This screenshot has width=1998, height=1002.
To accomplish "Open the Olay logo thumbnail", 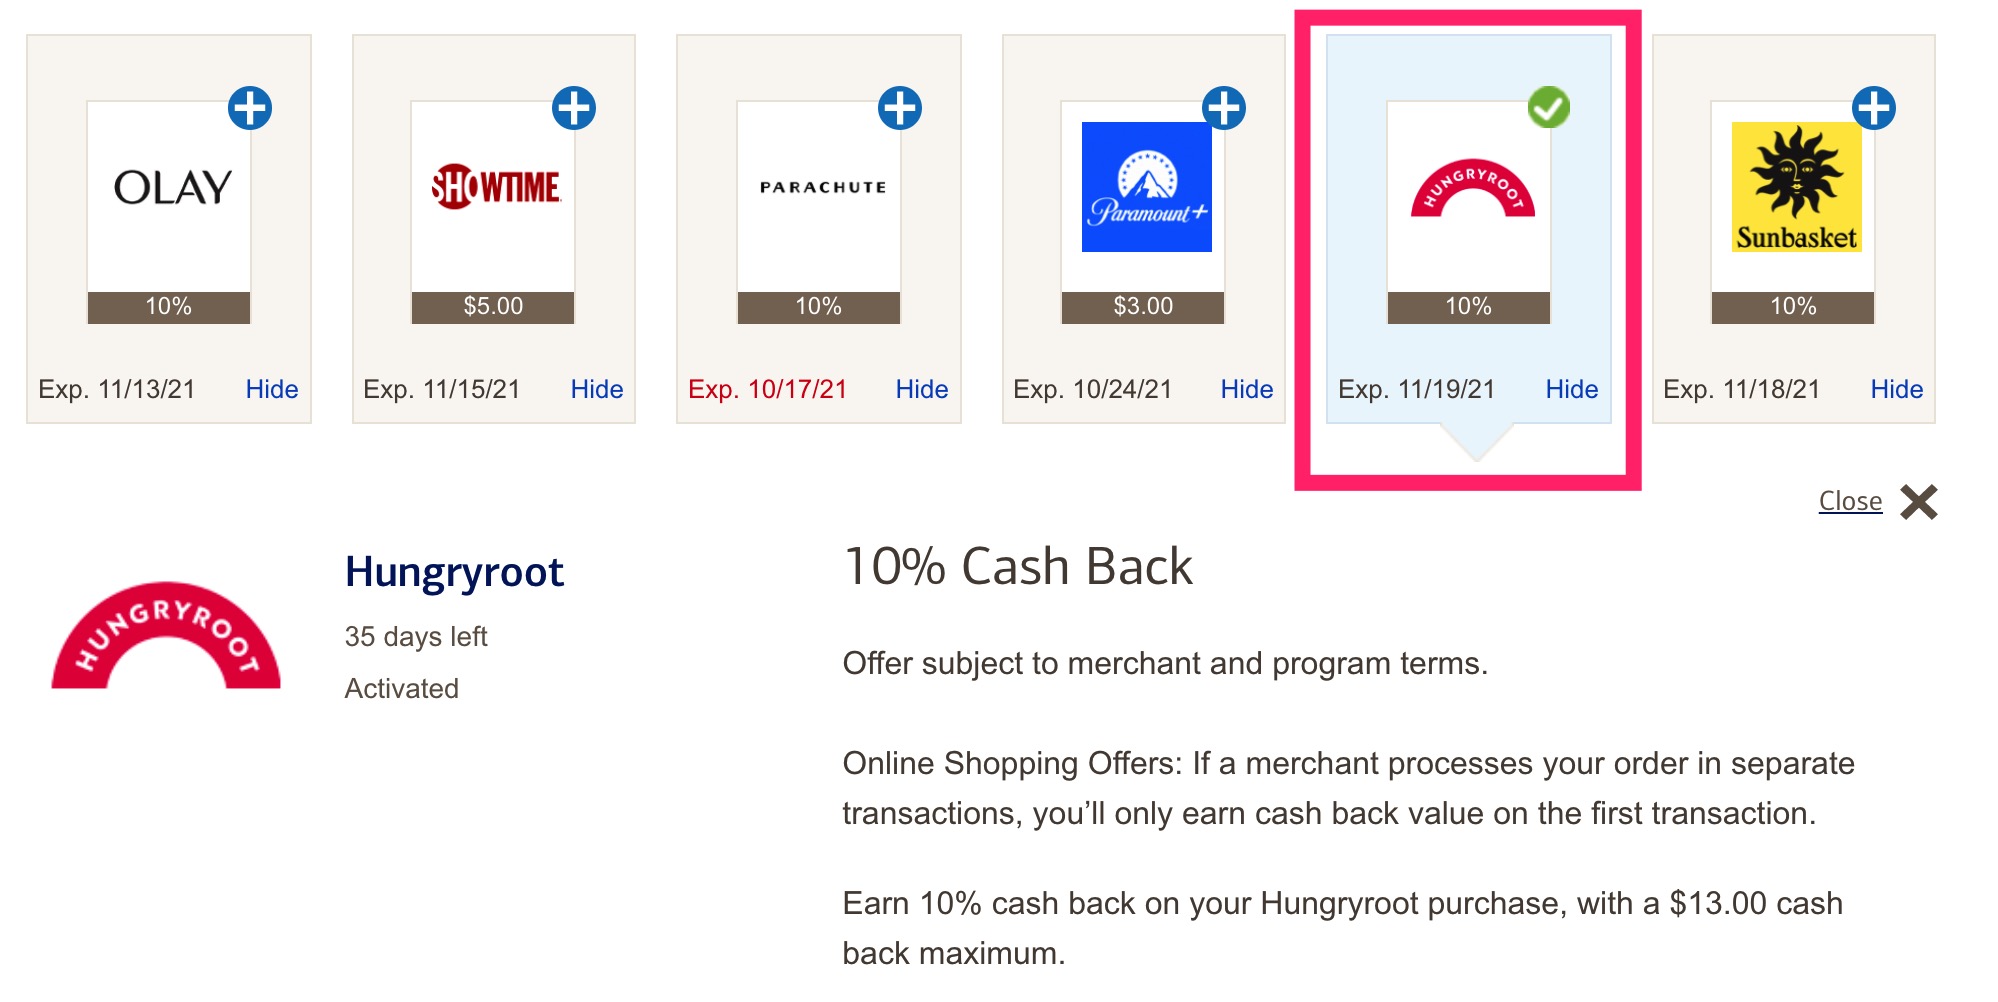I will coord(170,190).
